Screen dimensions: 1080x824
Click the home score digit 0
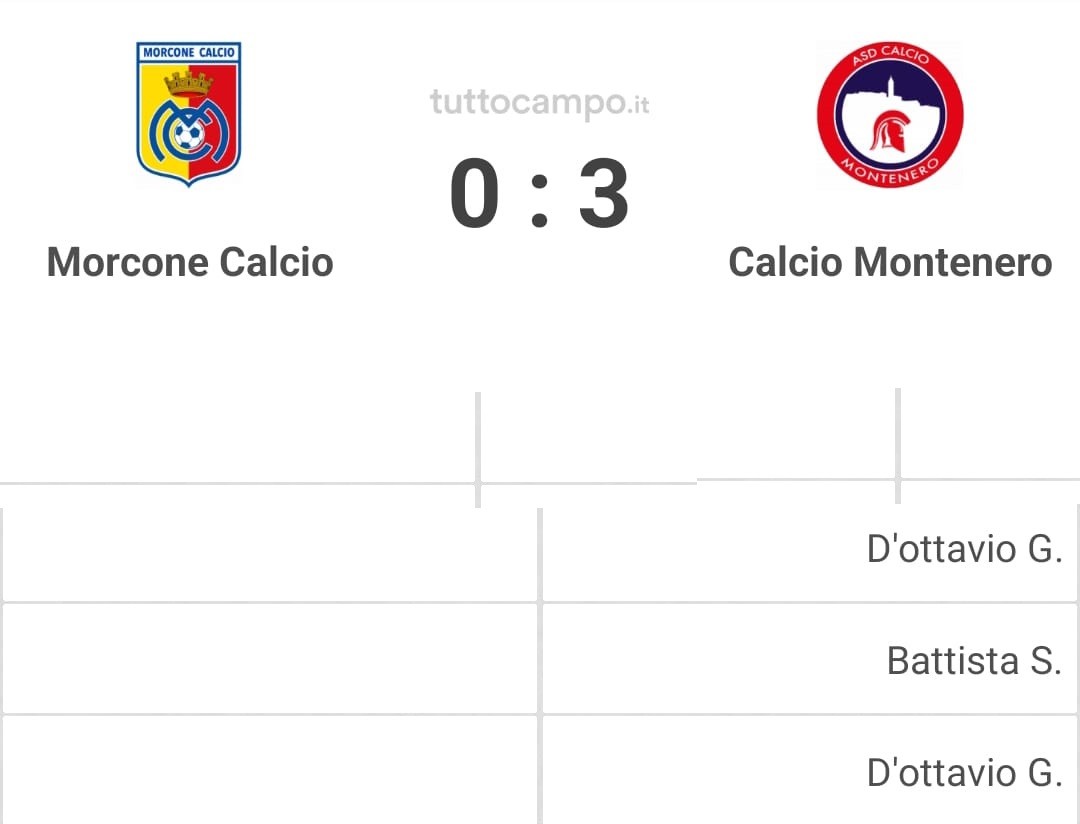tap(475, 194)
